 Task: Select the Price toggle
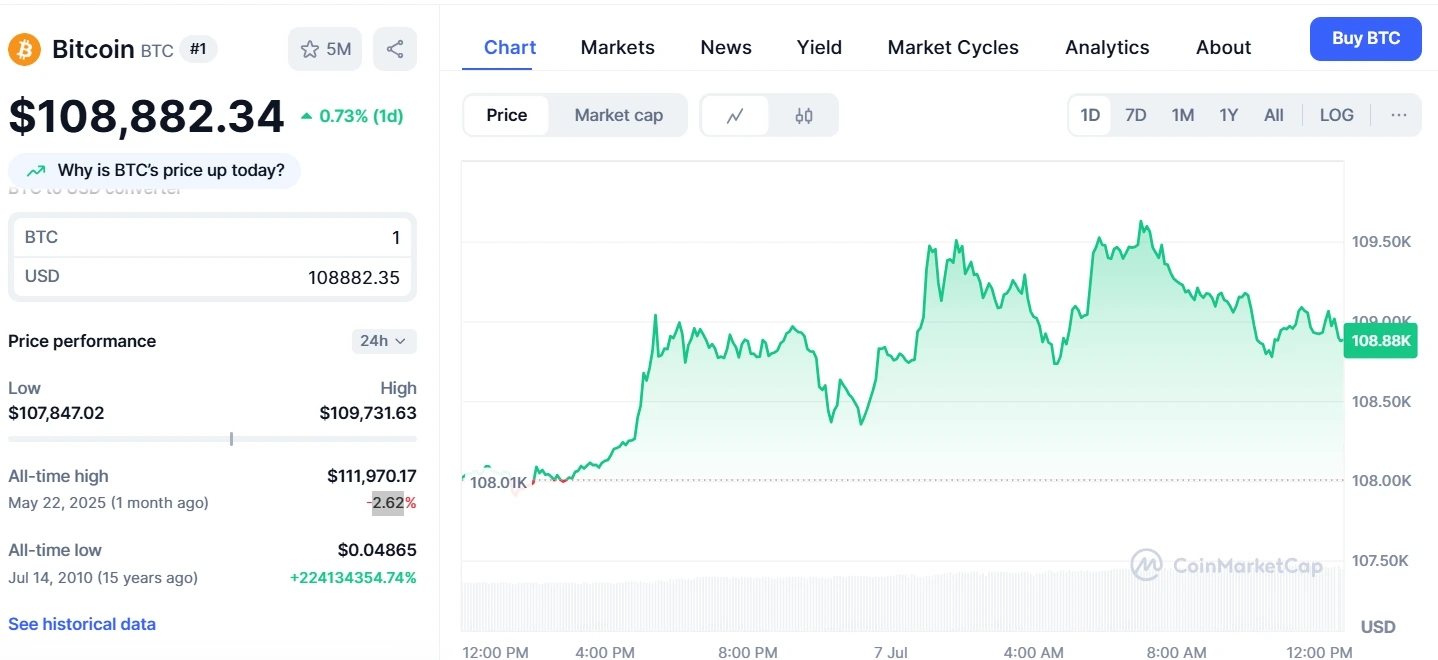pos(507,115)
